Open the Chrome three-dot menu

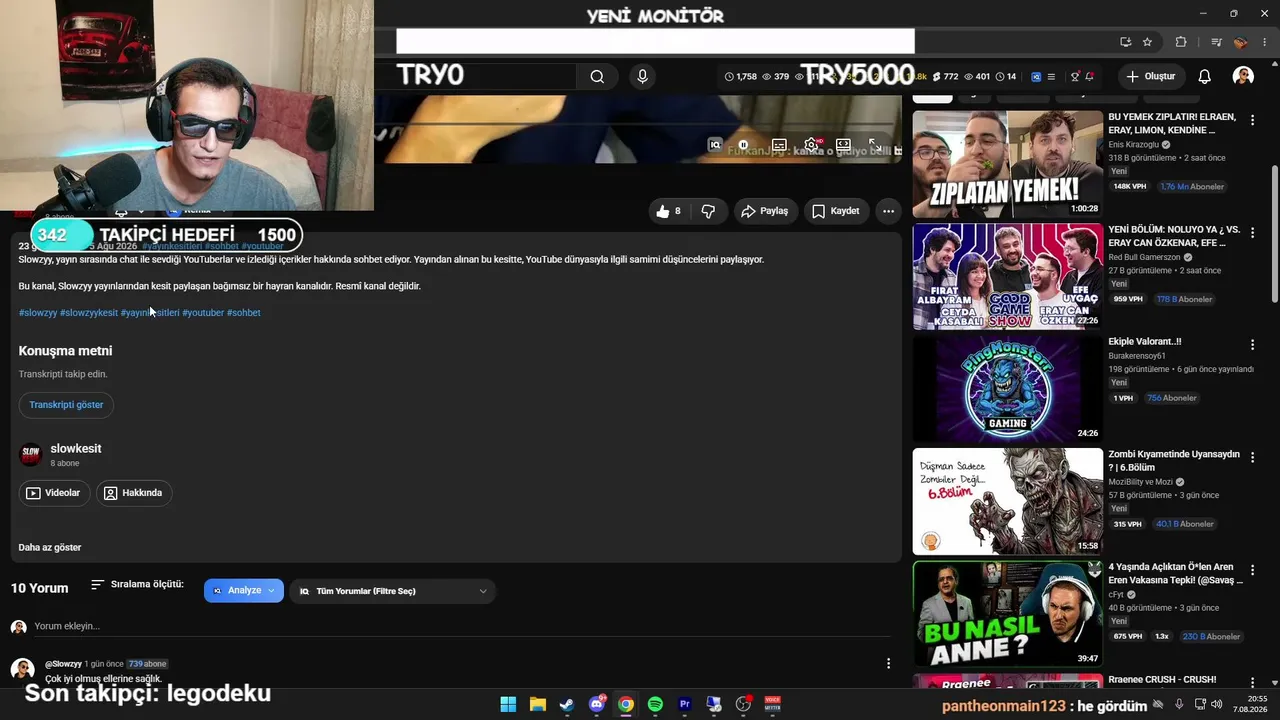tap(1264, 42)
